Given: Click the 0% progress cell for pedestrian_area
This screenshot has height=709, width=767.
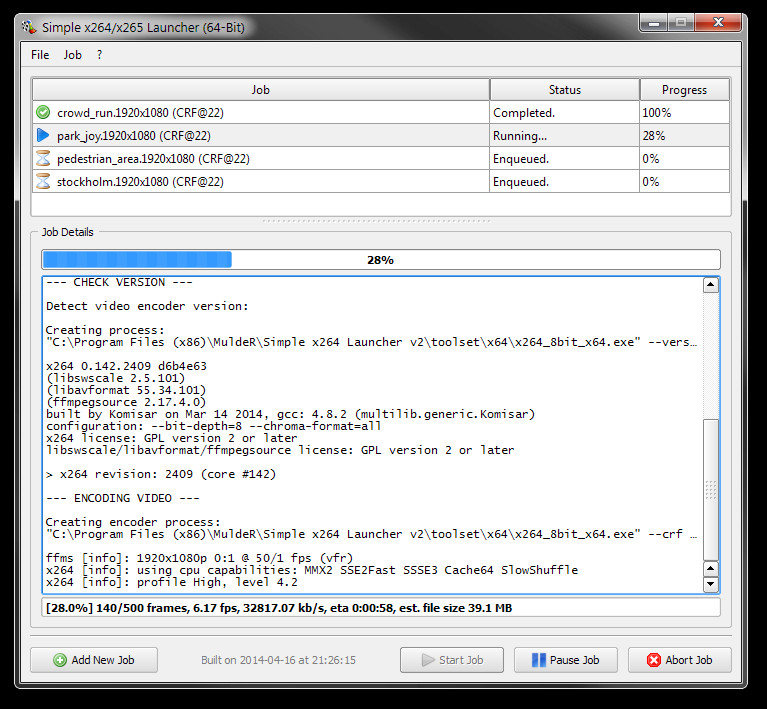Looking at the screenshot, I should click(684, 159).
